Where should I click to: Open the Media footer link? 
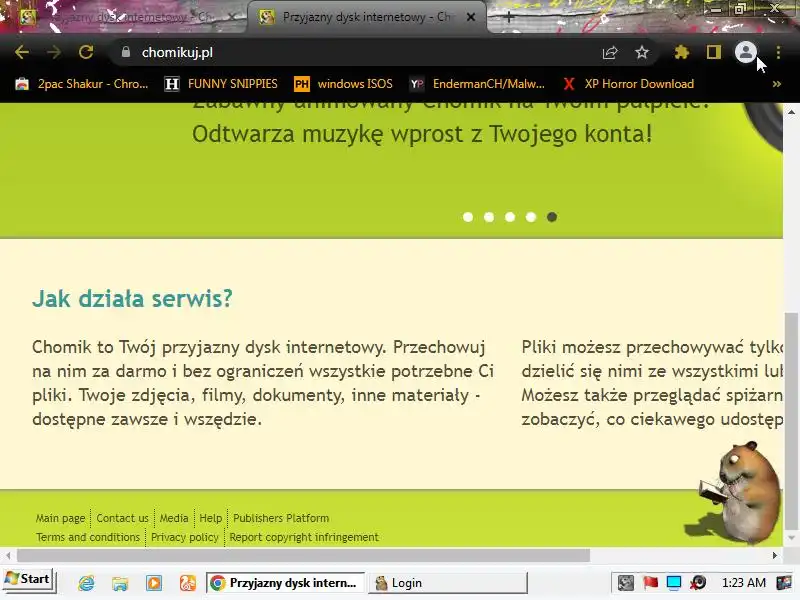(x=174, y=518)
